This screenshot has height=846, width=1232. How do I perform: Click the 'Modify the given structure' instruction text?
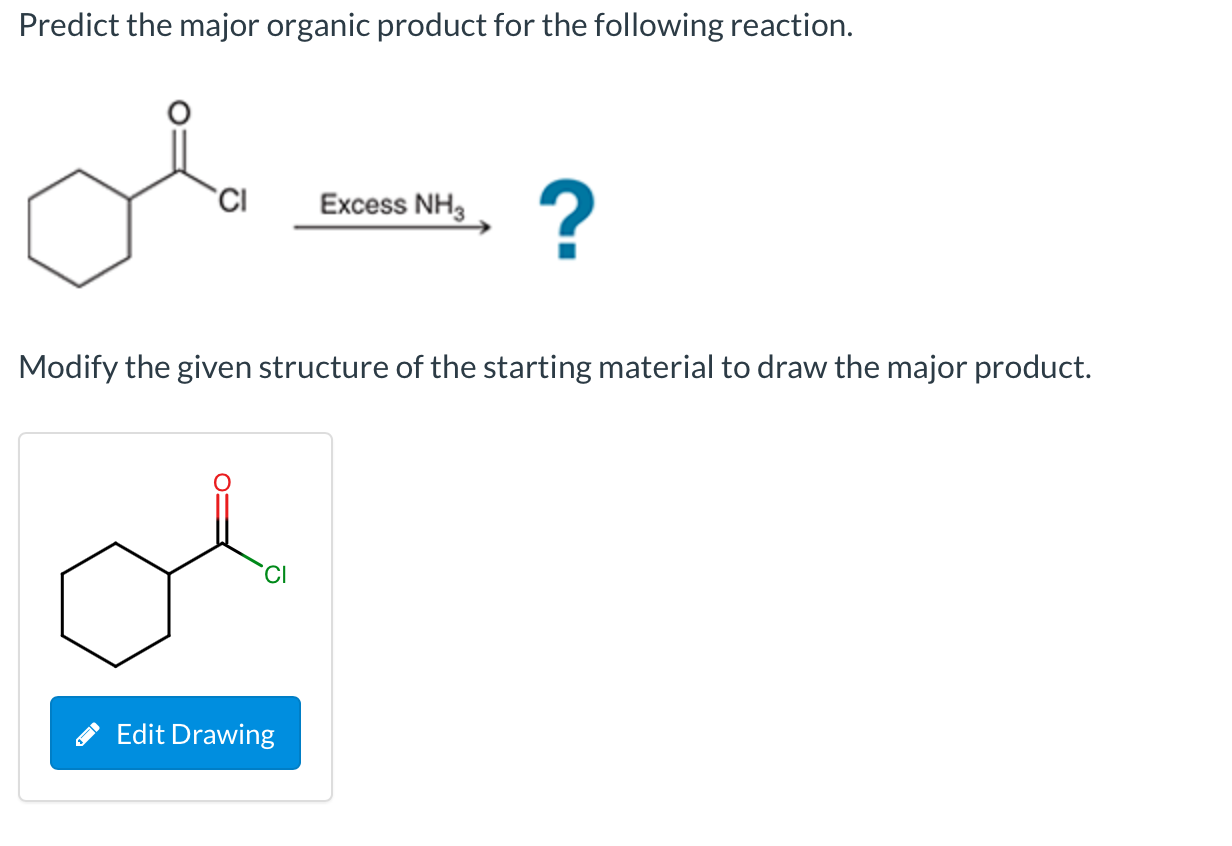[x=554, y=367]
